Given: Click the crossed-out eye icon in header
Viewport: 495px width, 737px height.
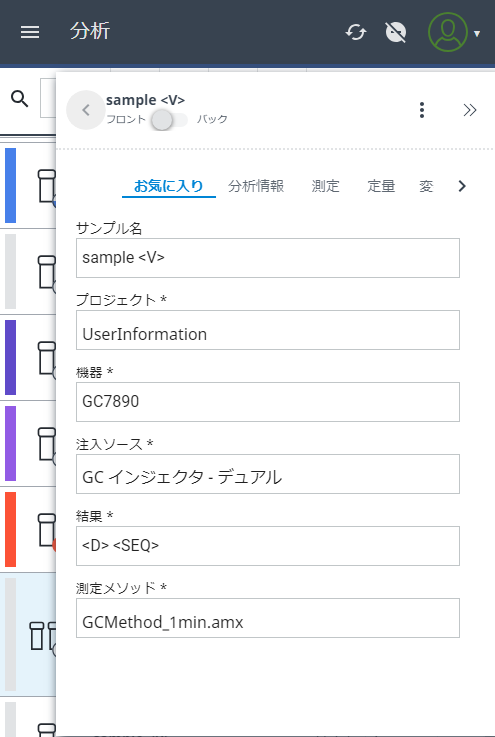Looking at the screenshot, I should [x=396, y=32].
